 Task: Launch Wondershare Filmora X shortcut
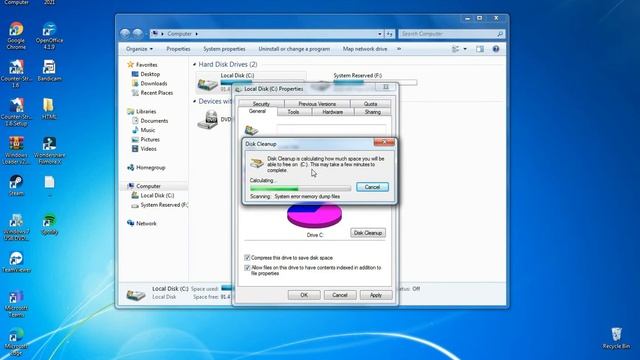(49, 150)
